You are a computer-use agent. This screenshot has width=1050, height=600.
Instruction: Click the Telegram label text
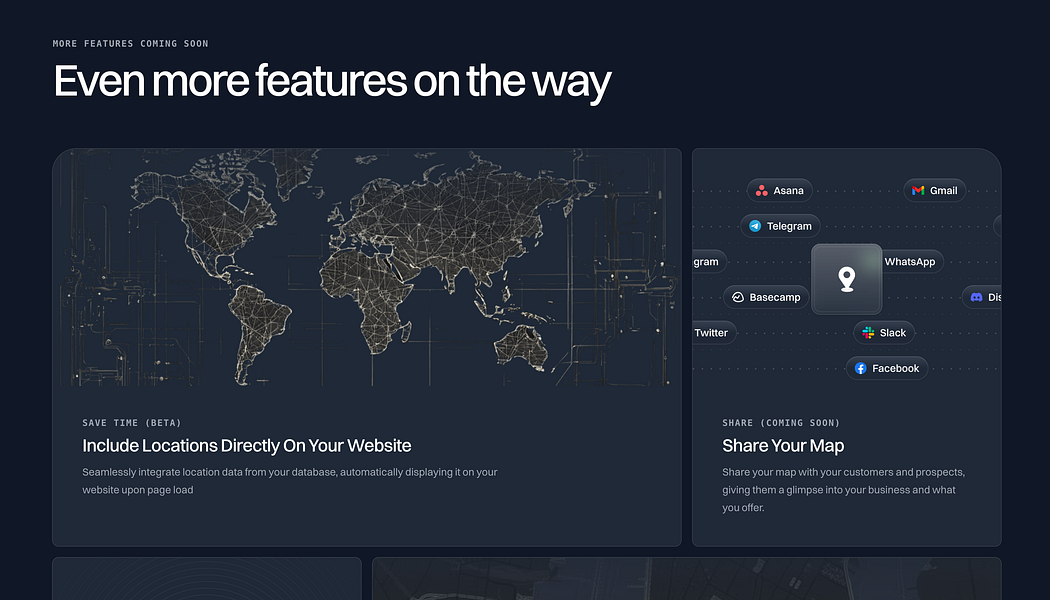(x=789, y=226)
